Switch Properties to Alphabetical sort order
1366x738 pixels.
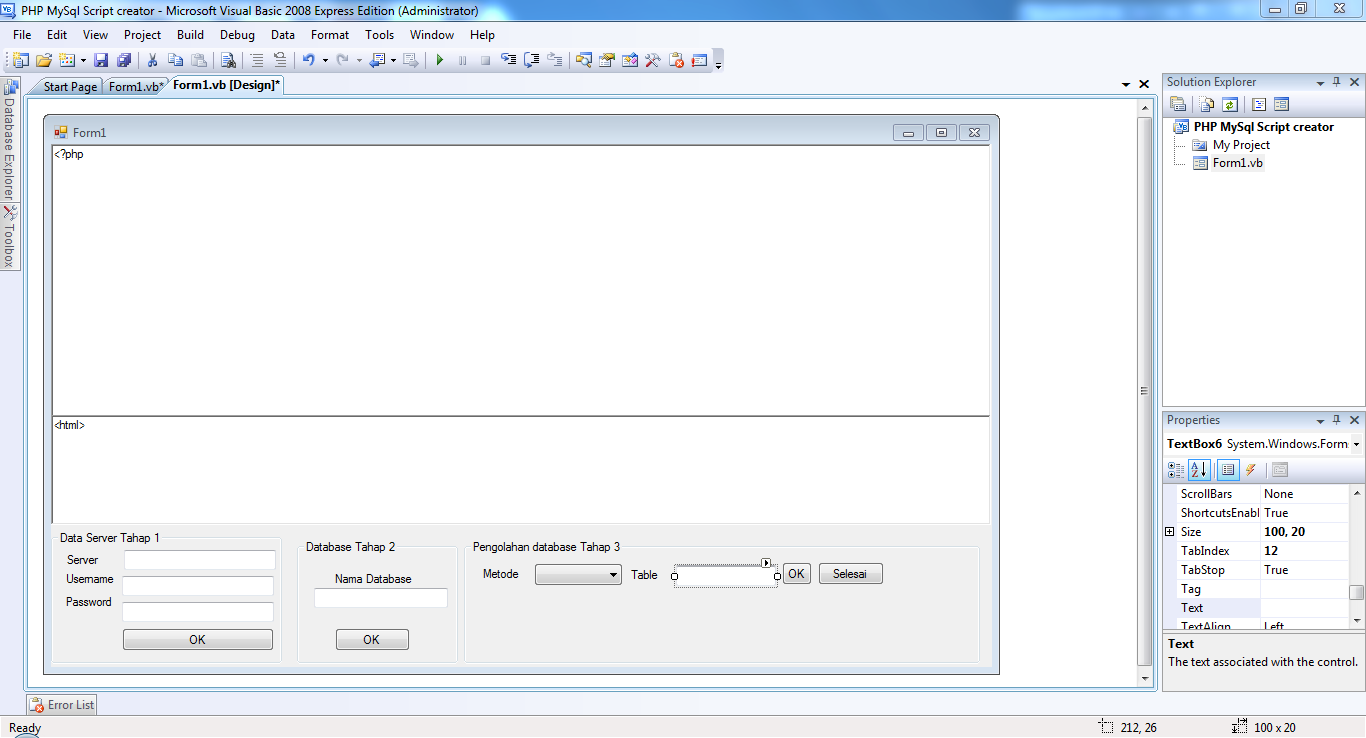1197,470
